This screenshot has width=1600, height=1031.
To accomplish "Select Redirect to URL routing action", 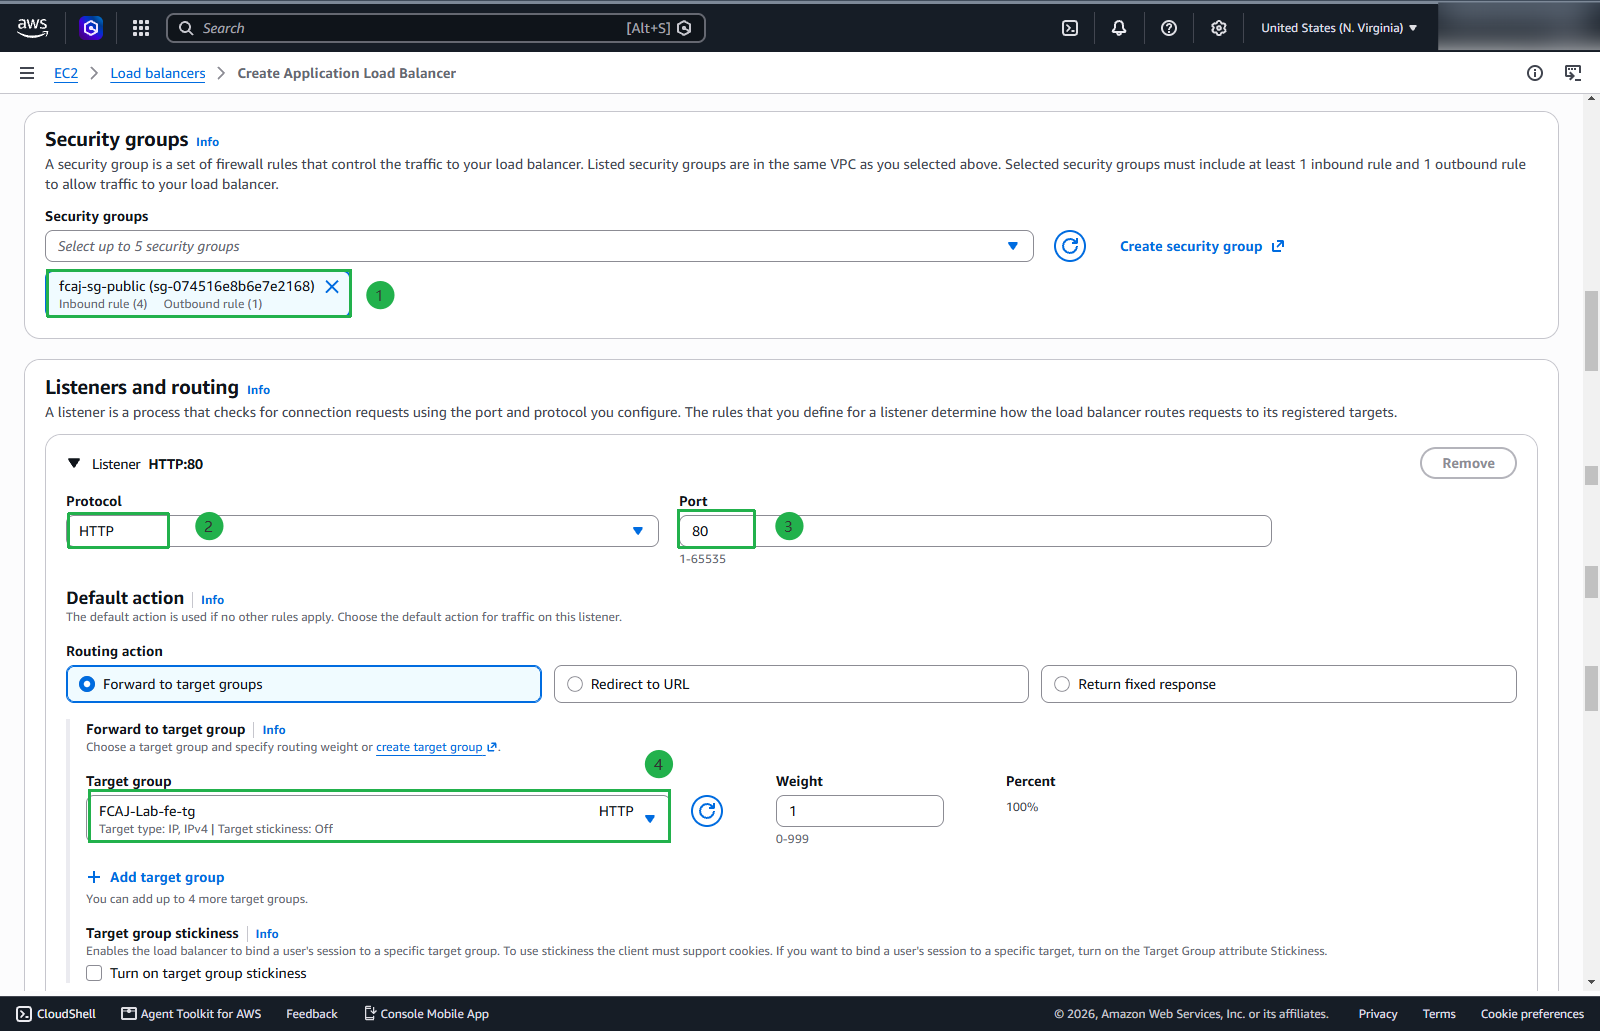I will click(791, 684).
